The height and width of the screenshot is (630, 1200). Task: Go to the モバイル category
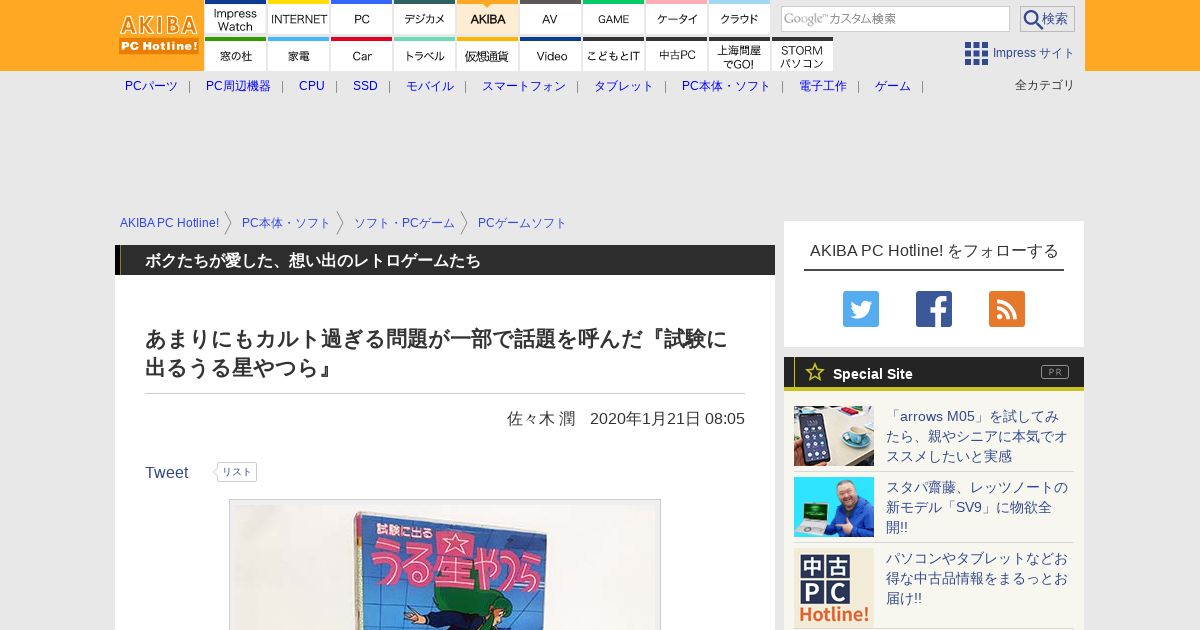[x=430, y=86]
